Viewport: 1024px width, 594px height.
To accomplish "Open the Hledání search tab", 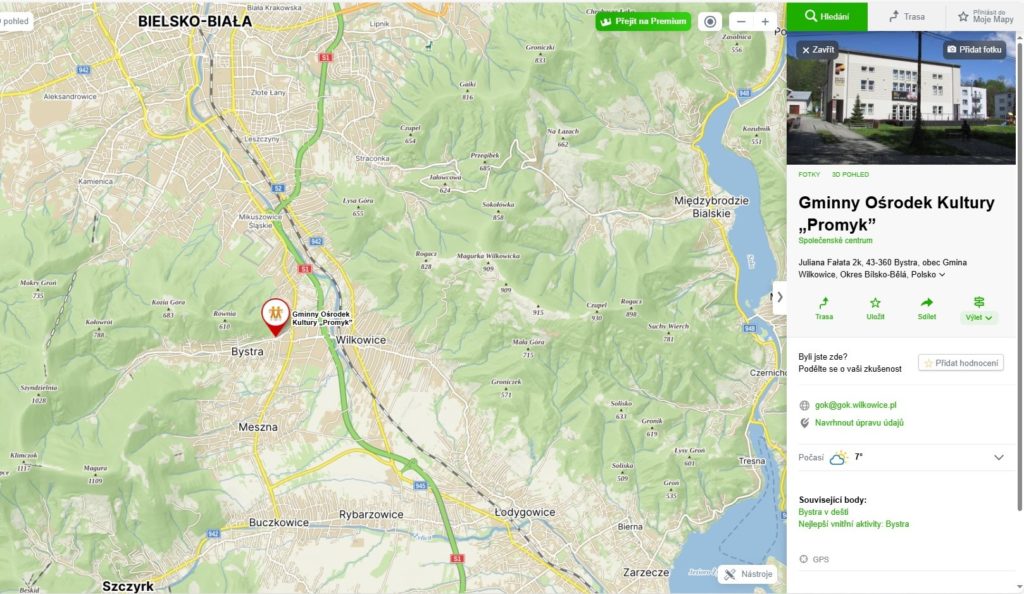I will (x=827, y=16).
